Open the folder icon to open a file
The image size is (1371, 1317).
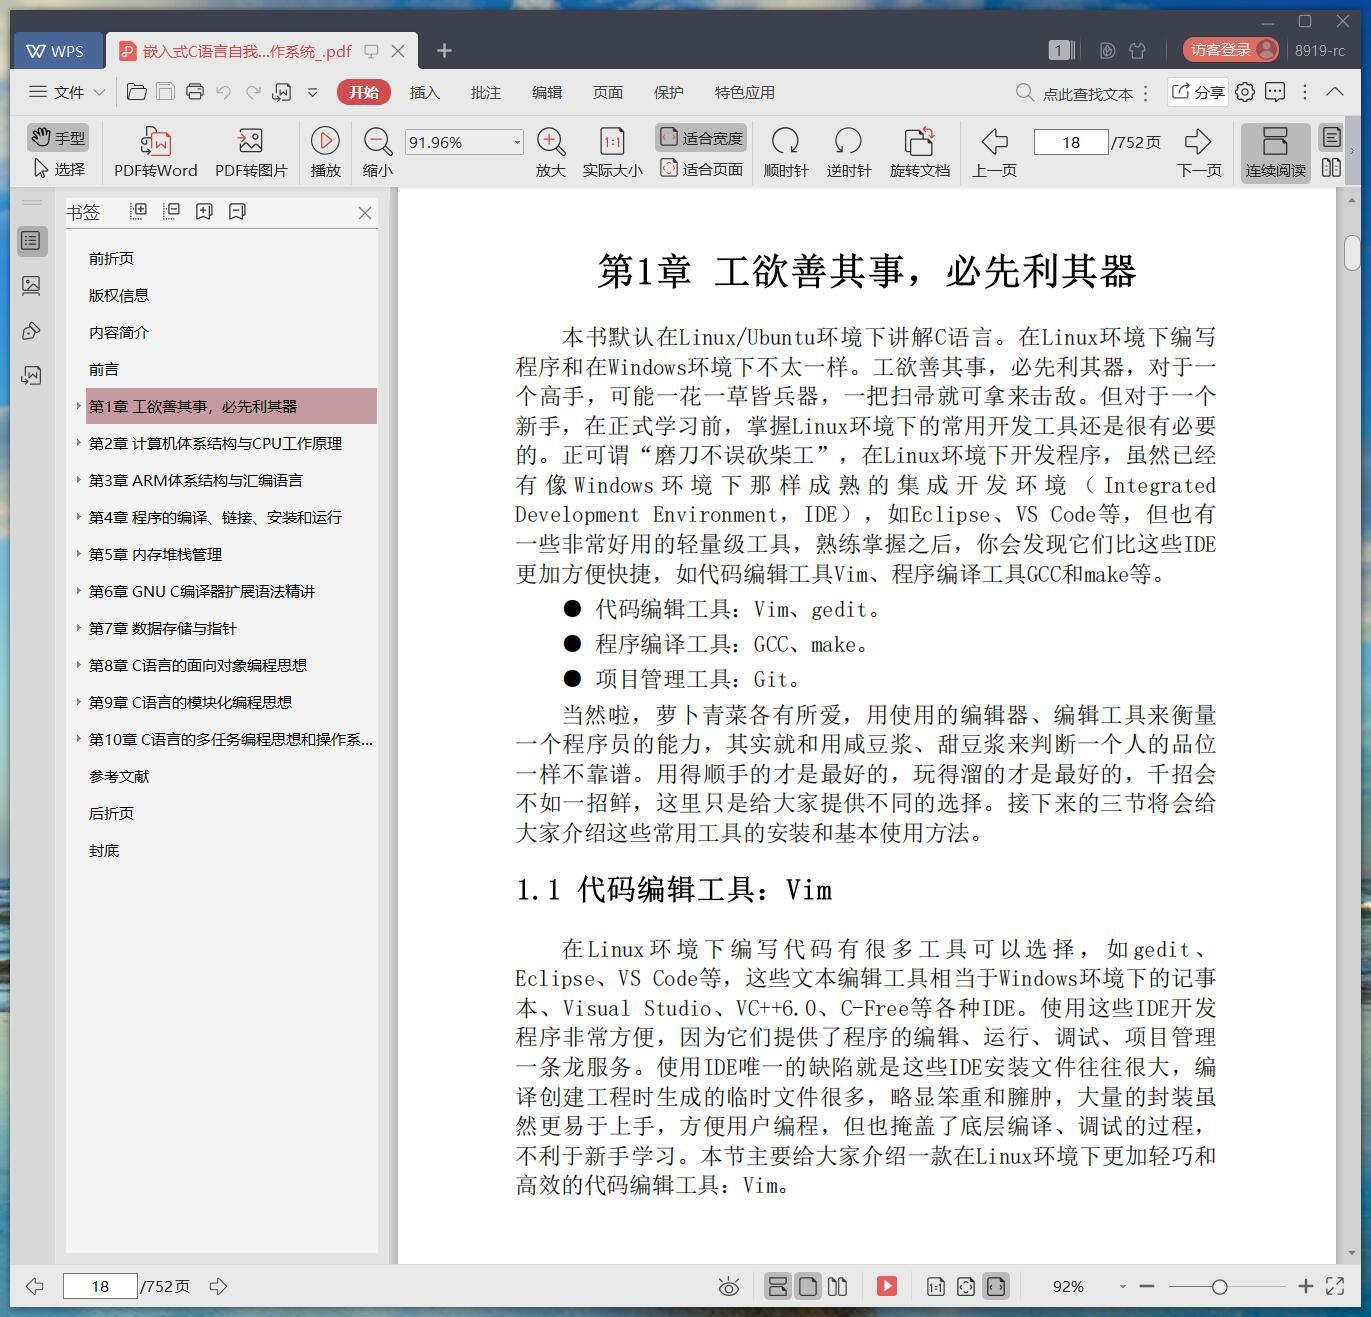click(137, 92)
